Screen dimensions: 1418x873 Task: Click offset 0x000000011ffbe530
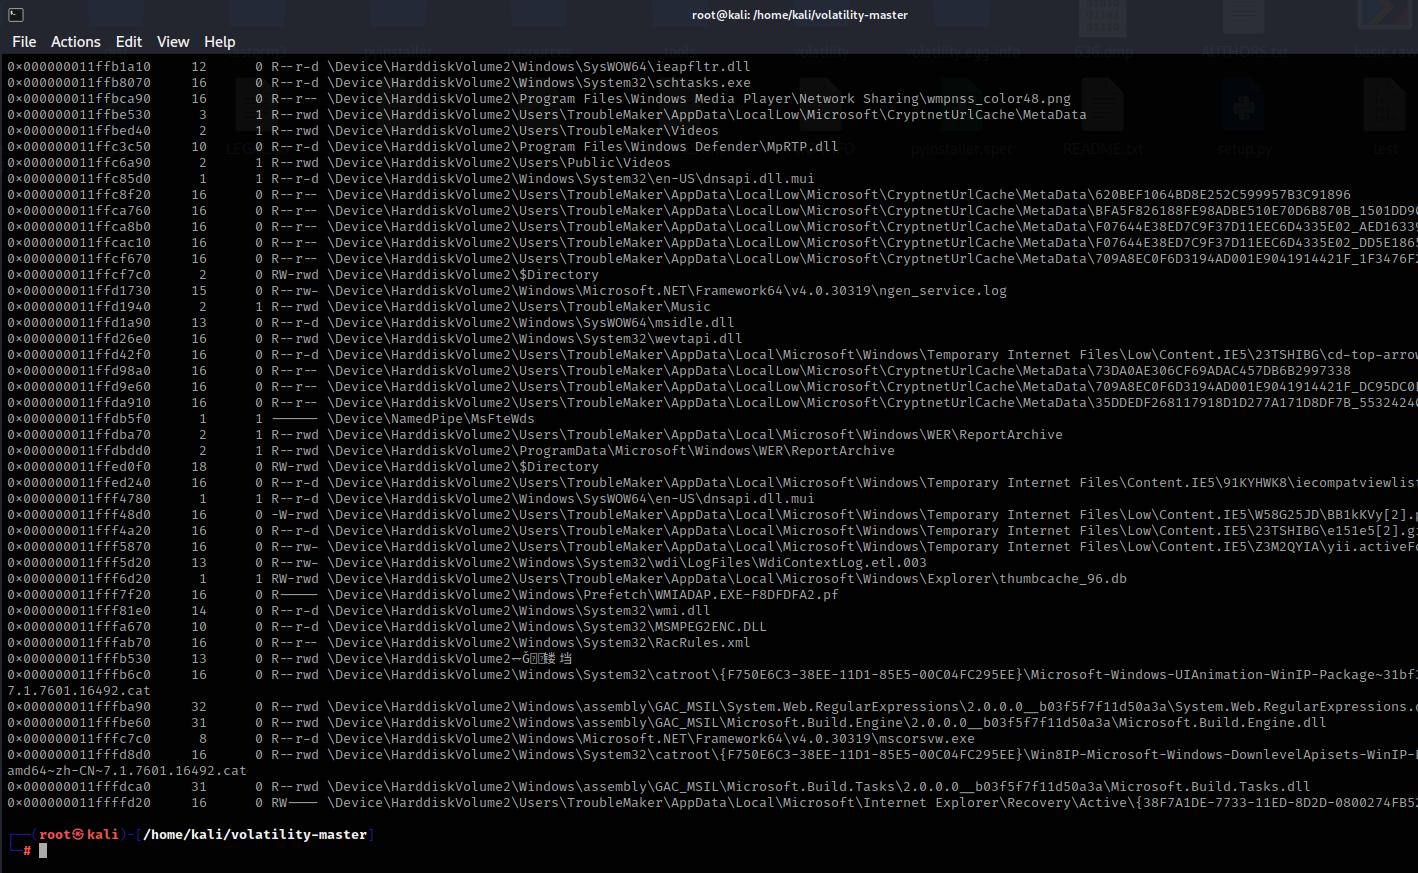click(x=79, y=115)
